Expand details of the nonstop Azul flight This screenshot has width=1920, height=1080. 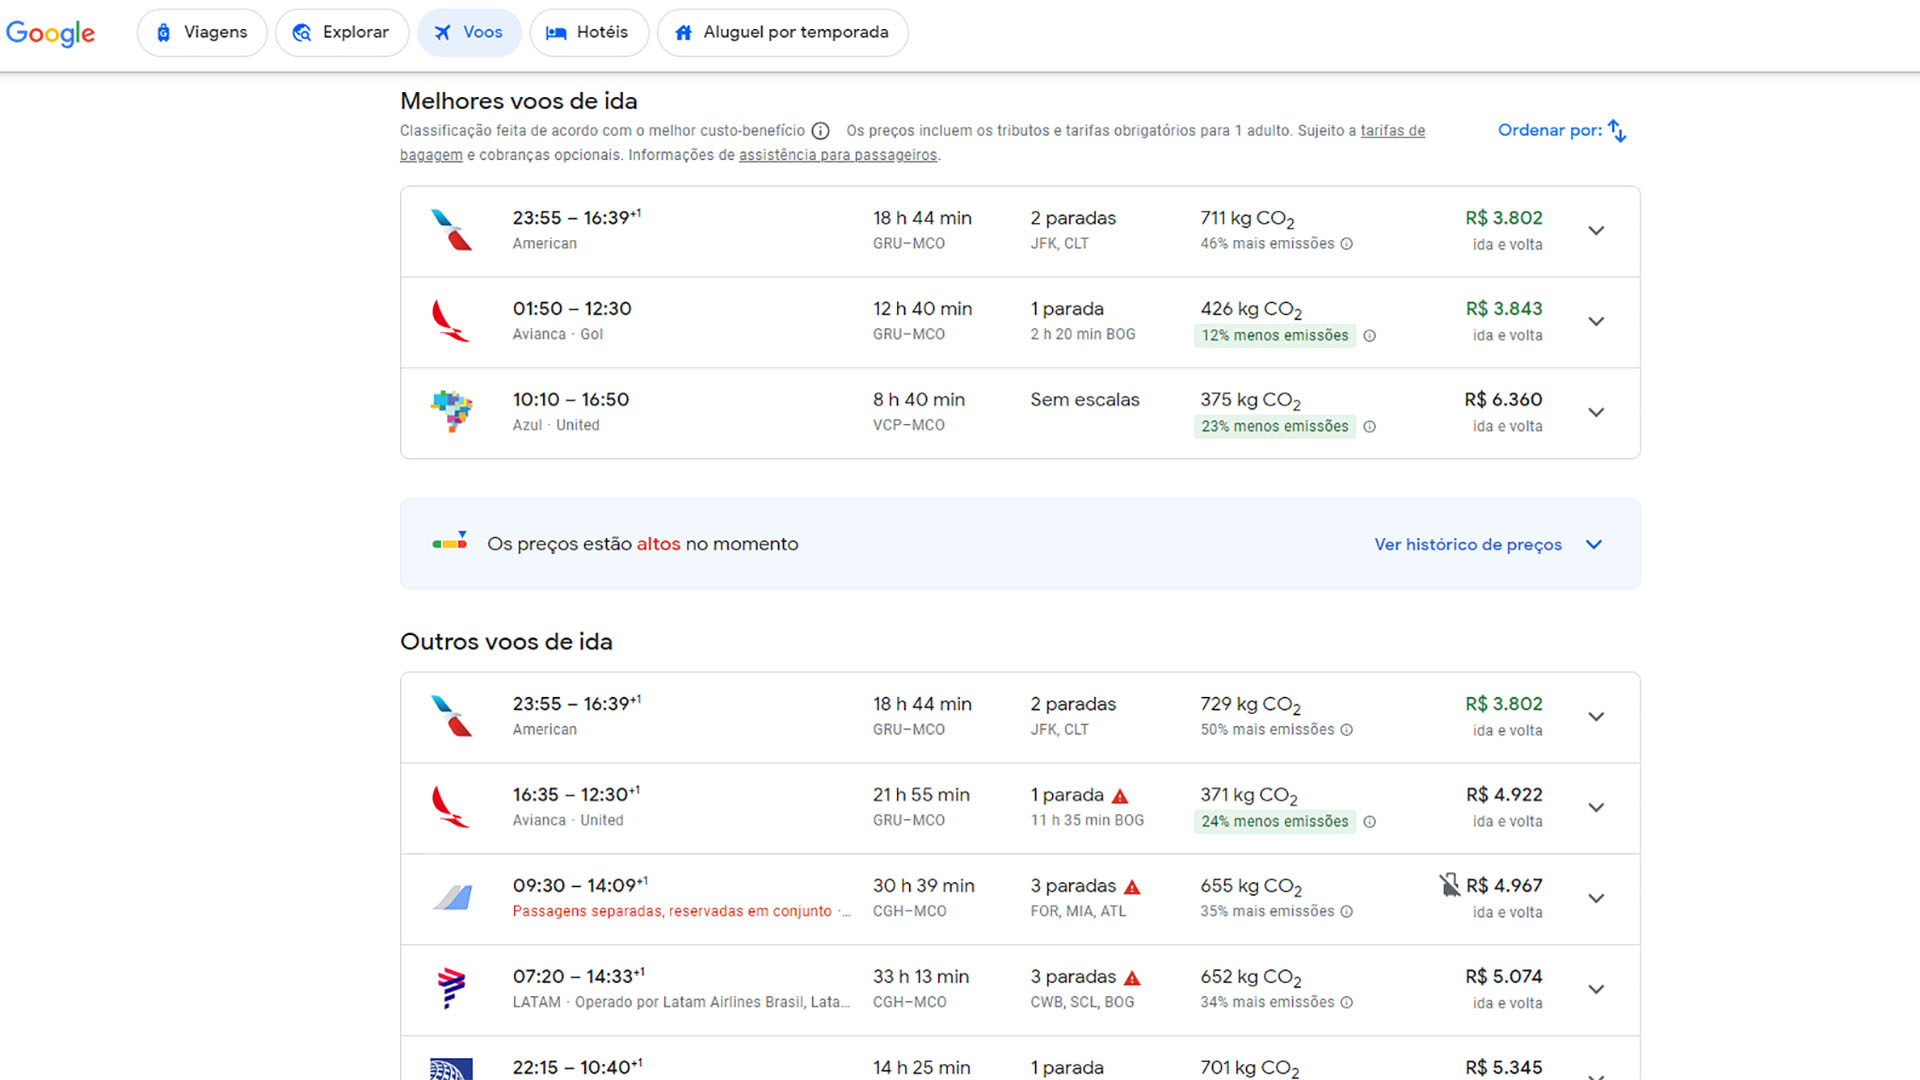pyautogui.click(x=1596, y=412)
